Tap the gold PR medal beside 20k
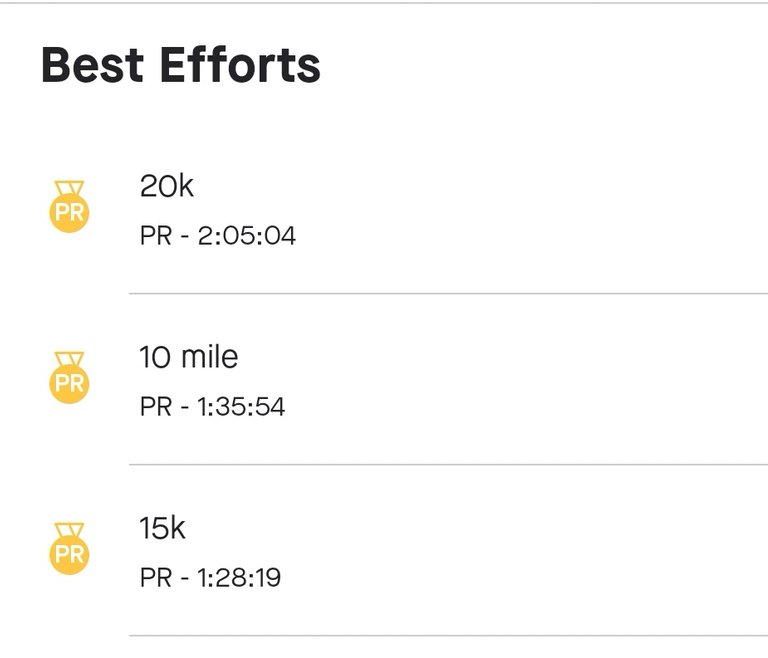 [x=69, y=206]
